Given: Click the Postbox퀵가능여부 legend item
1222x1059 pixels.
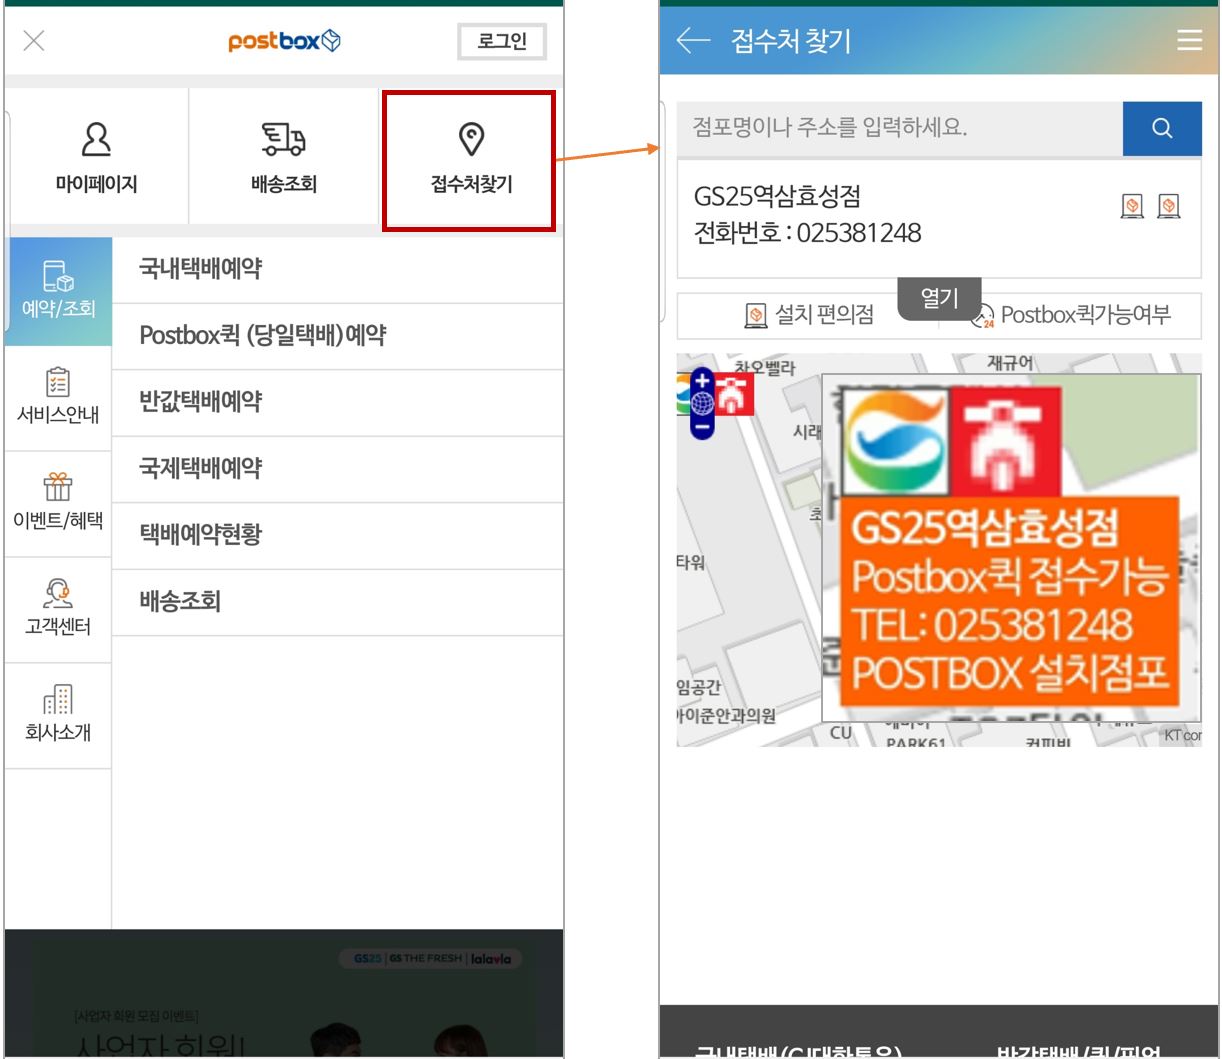Looking at the screenshot, I should [1071, 316].
